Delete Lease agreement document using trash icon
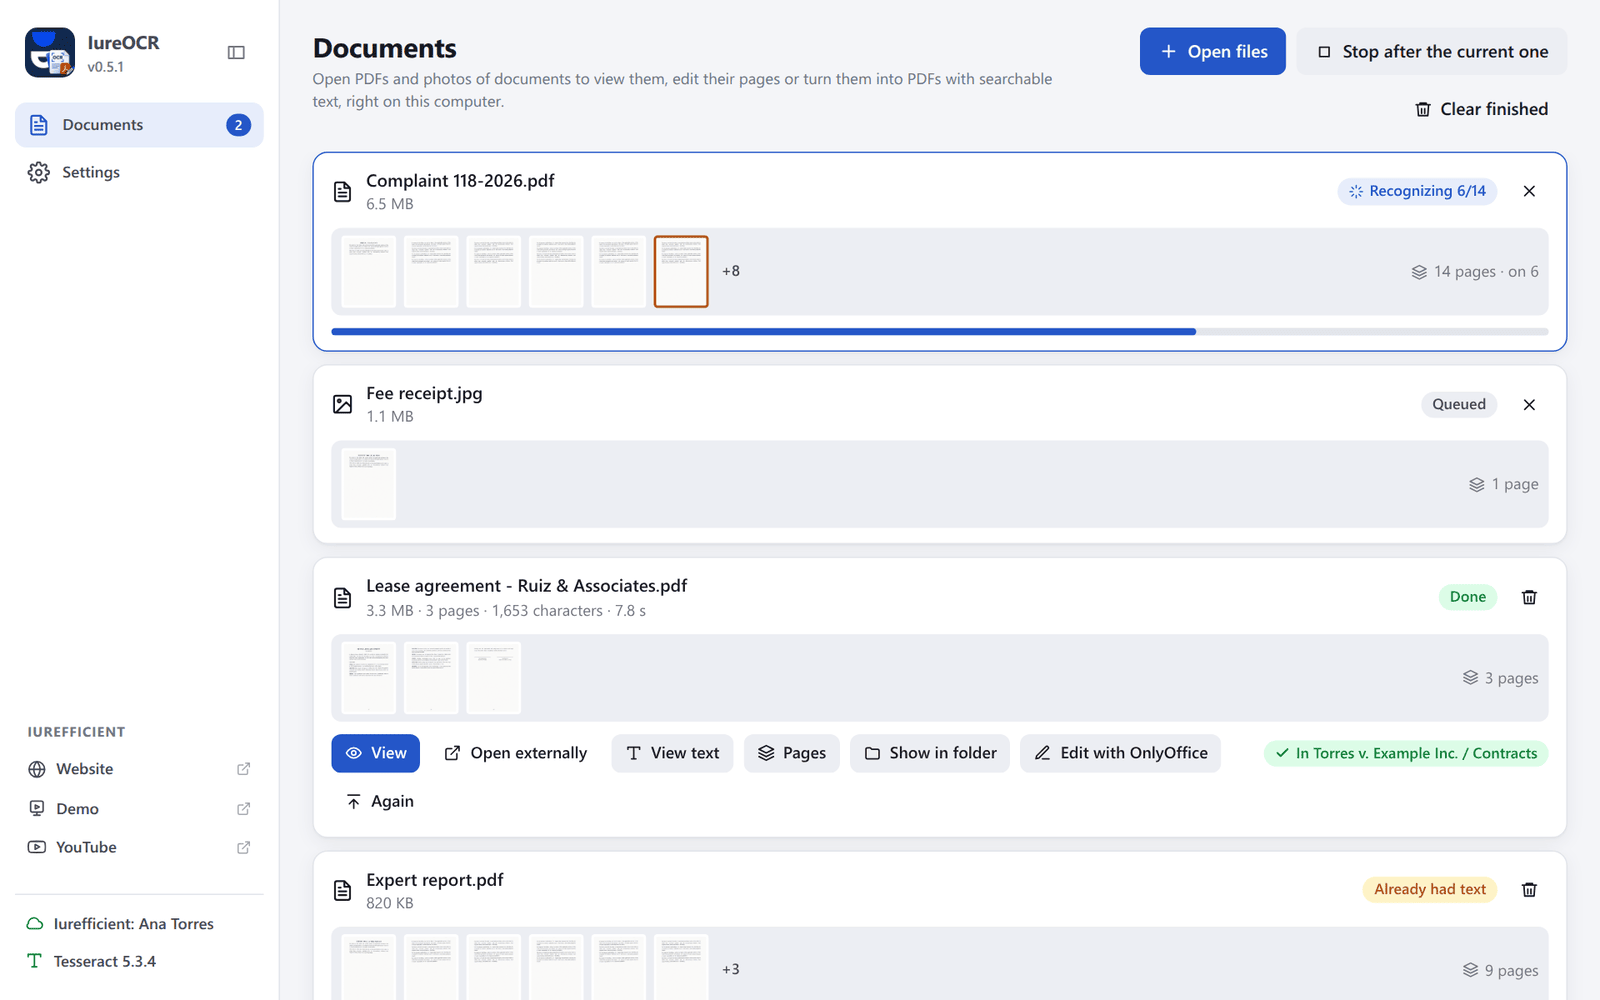This screenshot has height=1000, width=1600. point(1529,597)
